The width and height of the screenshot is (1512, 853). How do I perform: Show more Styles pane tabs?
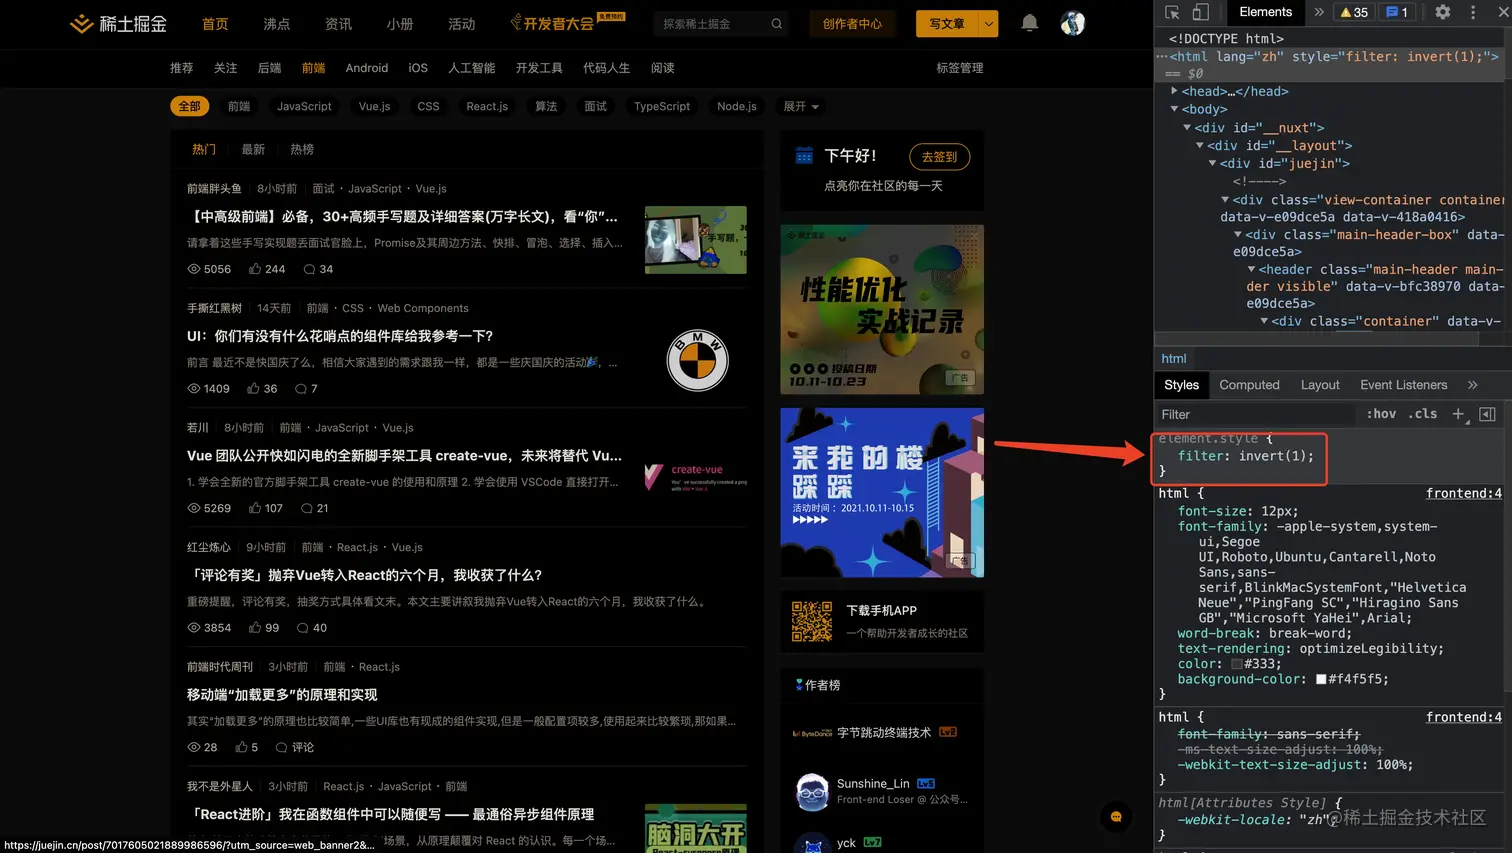coord(1472,385)
